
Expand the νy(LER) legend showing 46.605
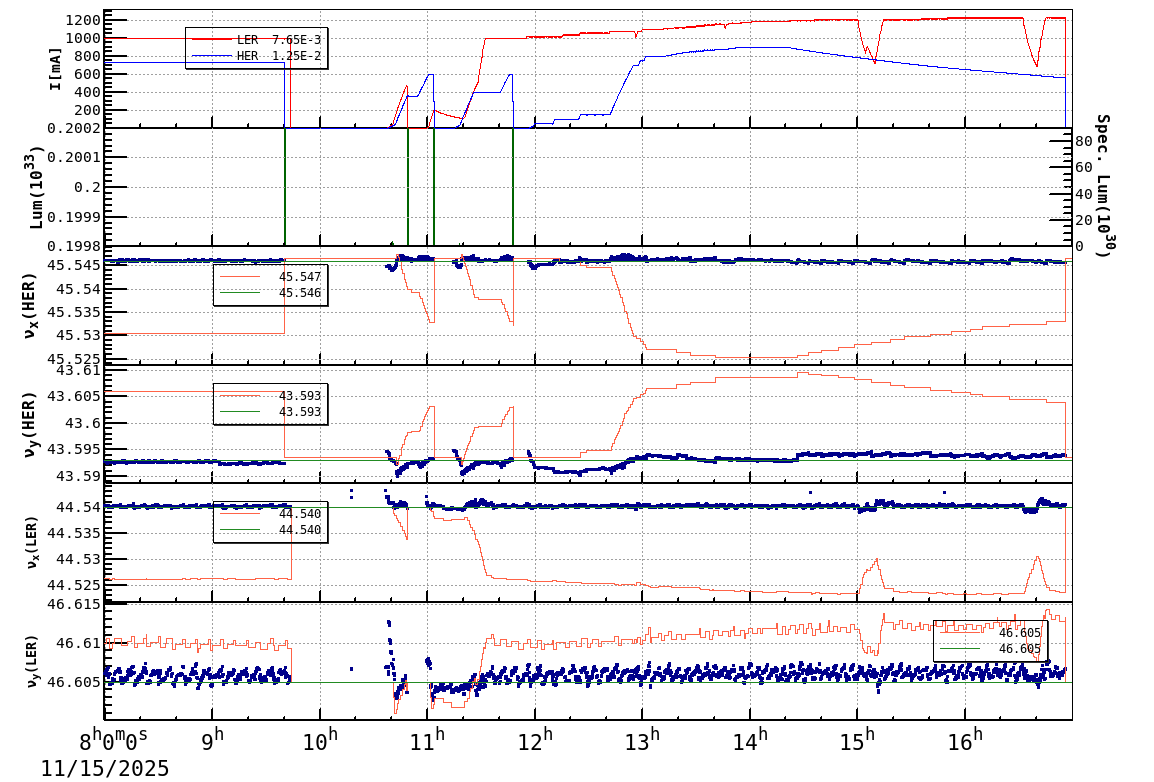tap(988, 640)
